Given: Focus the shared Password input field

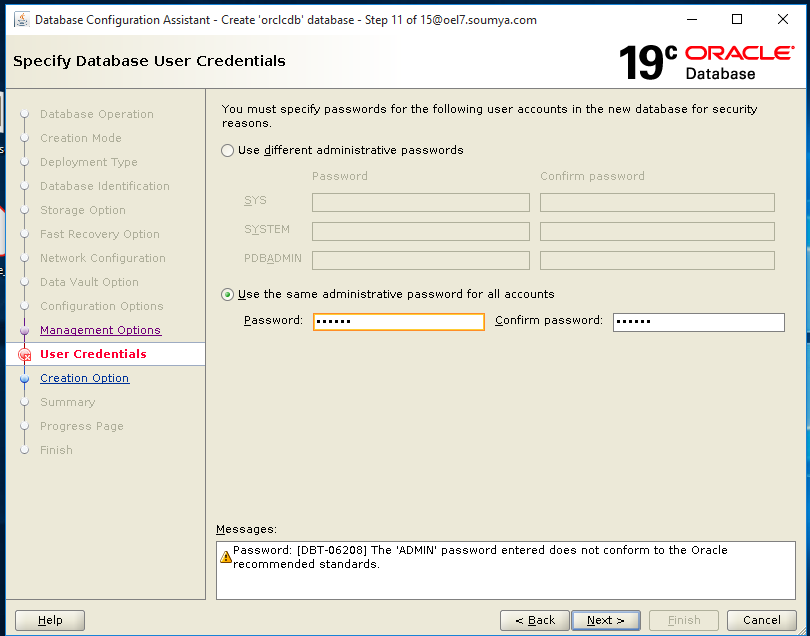Looking at the screenshot, I should (398, 322).
